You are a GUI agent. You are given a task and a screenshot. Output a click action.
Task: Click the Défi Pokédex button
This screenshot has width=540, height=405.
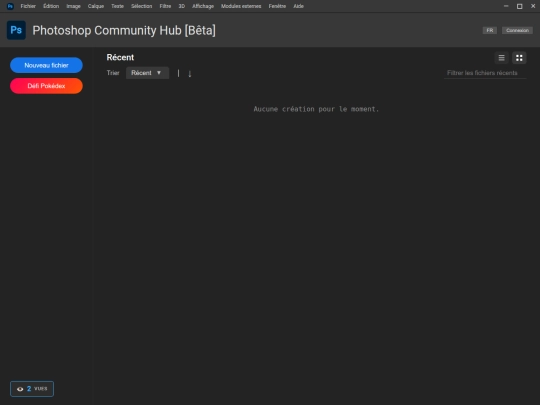click(x=46, y=86)
